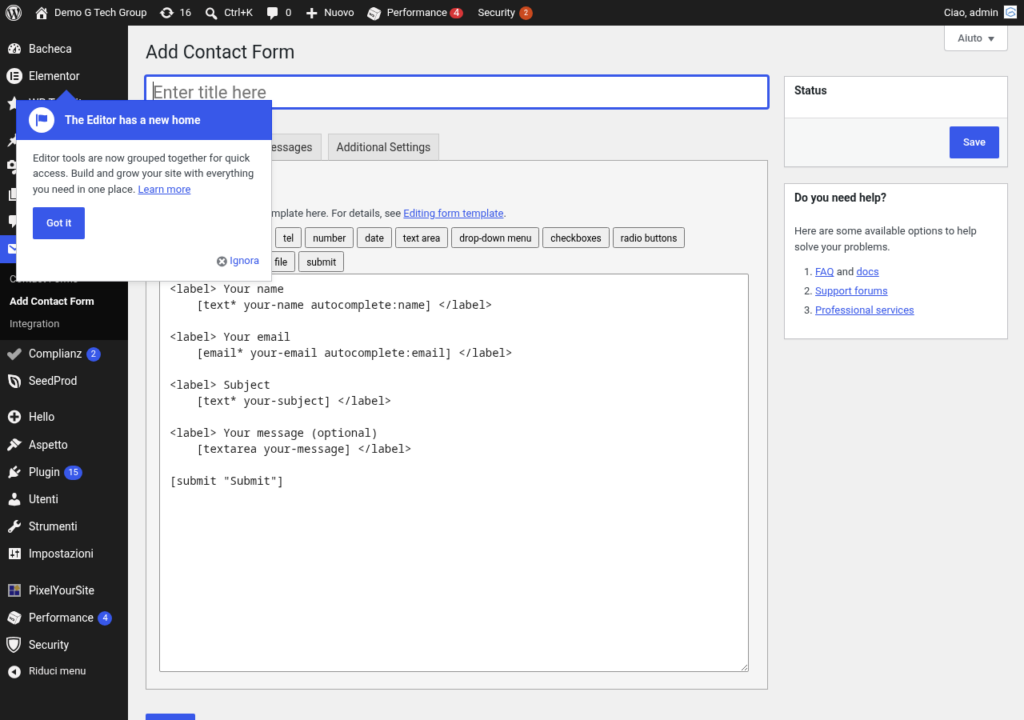The image size is (1024, 720).
Task: Select the flag icon in the Editor notice
Action: (42, 120)
